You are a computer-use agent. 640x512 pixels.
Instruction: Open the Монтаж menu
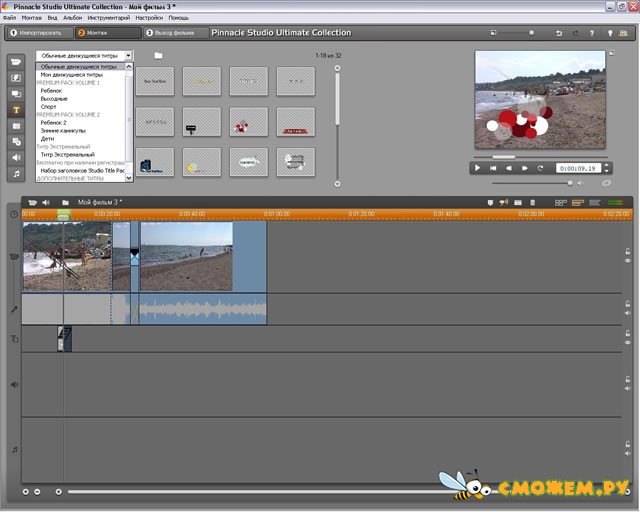[31, 18]
